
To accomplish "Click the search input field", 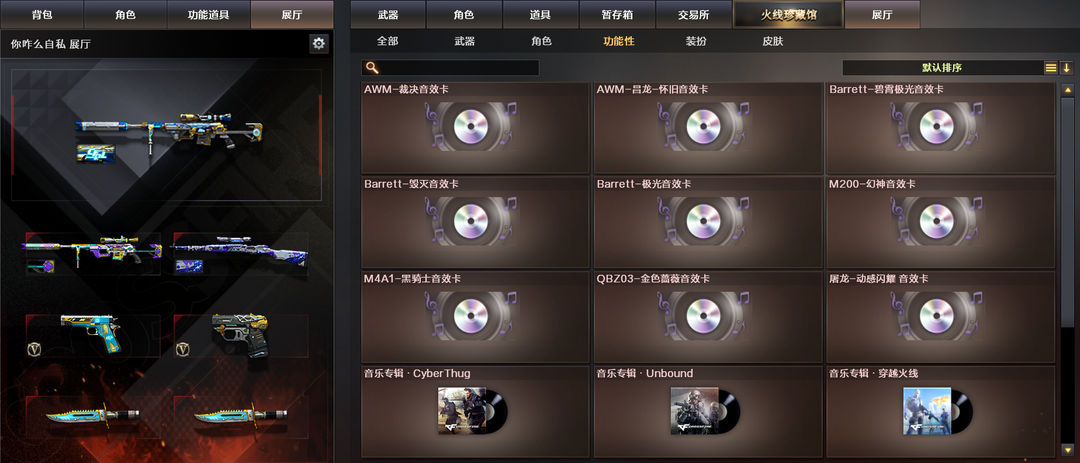I will tap(450, 68).
